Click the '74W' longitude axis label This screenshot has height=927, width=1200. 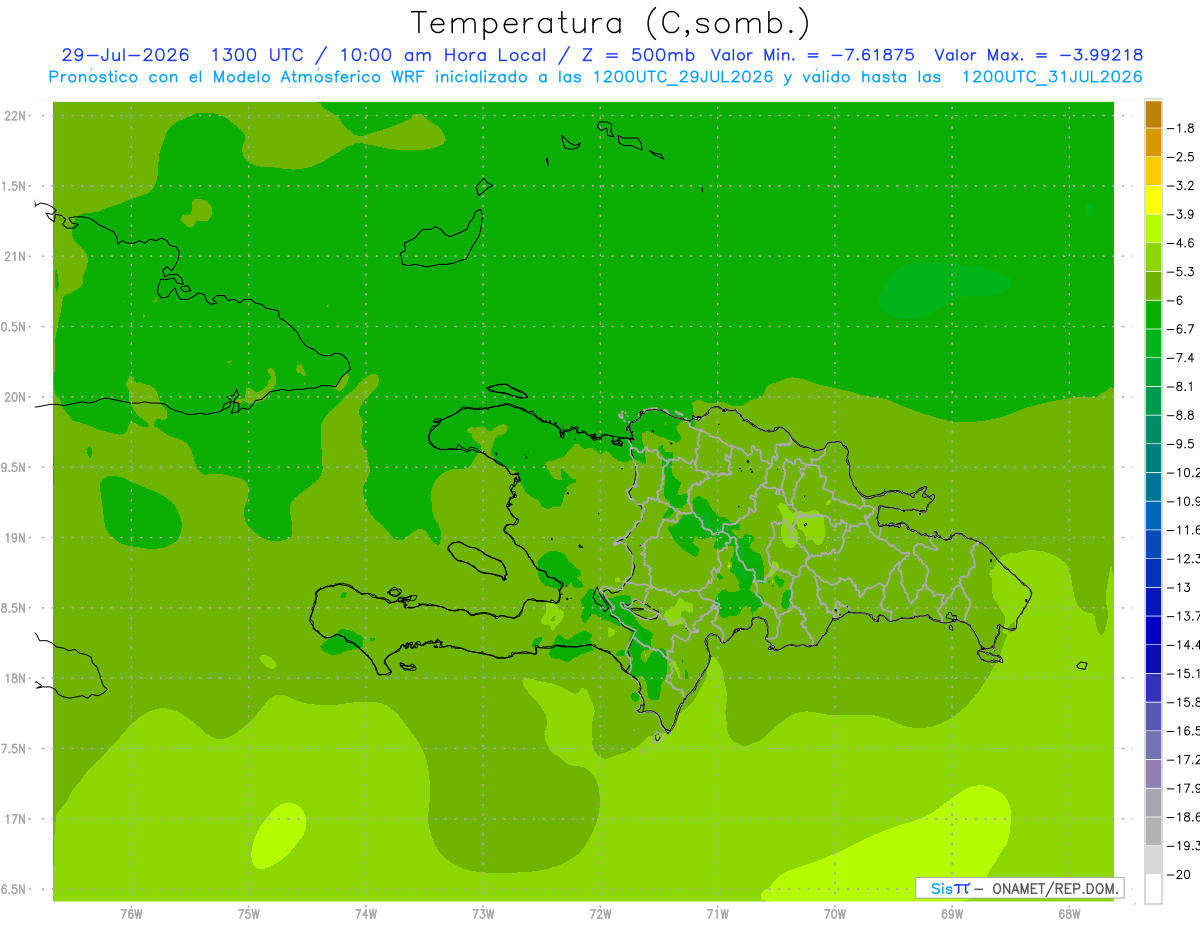366,914
